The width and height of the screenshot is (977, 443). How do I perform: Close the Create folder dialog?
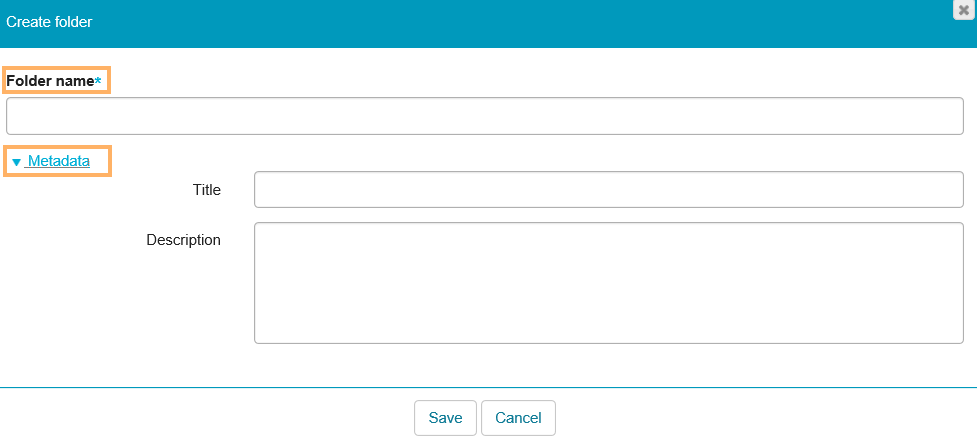964,9
